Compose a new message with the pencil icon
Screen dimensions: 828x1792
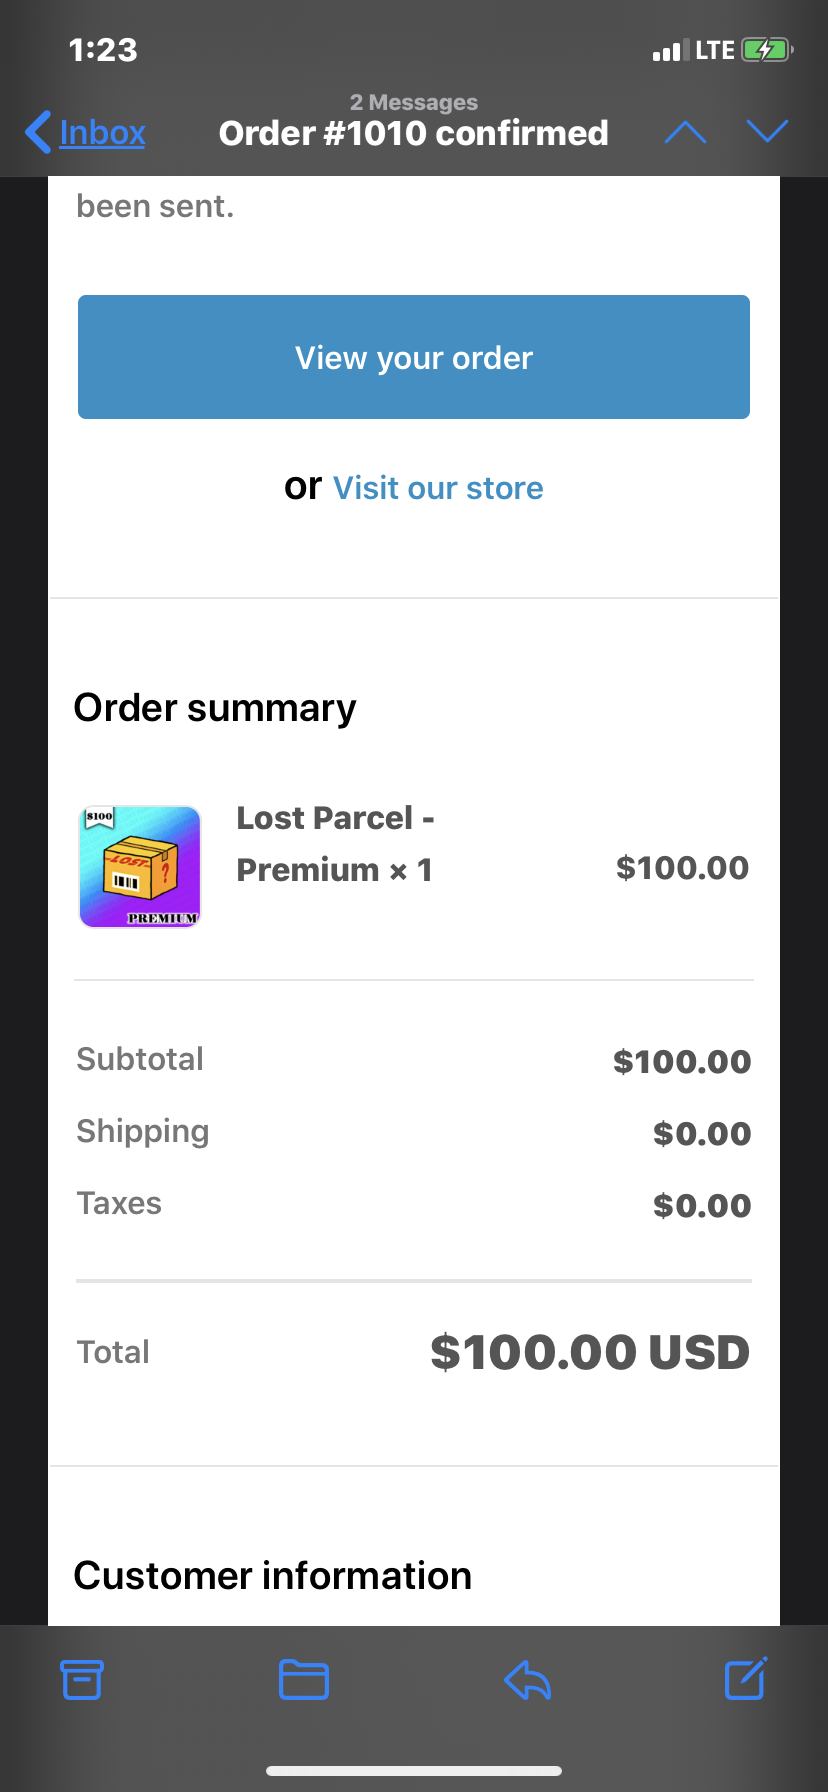(x=746, y=1678)
